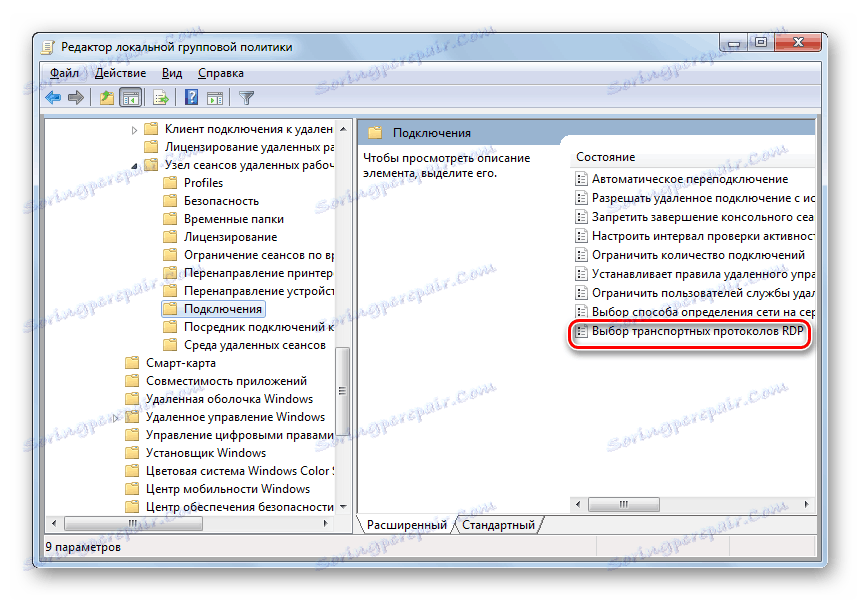Click the Filter funnel toolbar icon
This screenshot has width=861, height=601.
click(247, 98)
